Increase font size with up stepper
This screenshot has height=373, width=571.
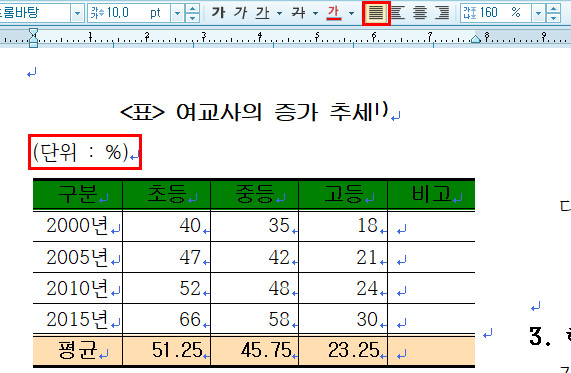tap(192, 9)
